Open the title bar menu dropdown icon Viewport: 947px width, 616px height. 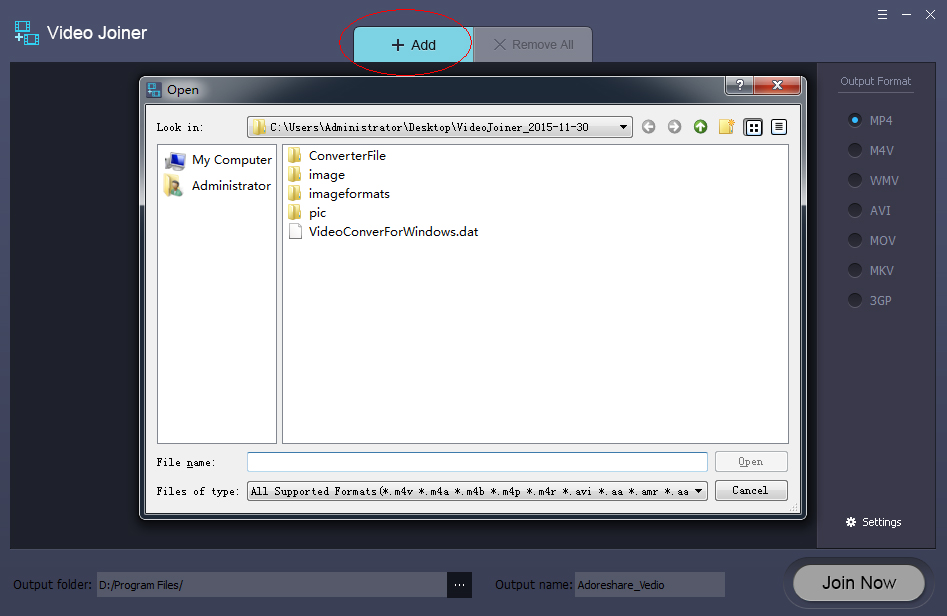coord(882,15)
